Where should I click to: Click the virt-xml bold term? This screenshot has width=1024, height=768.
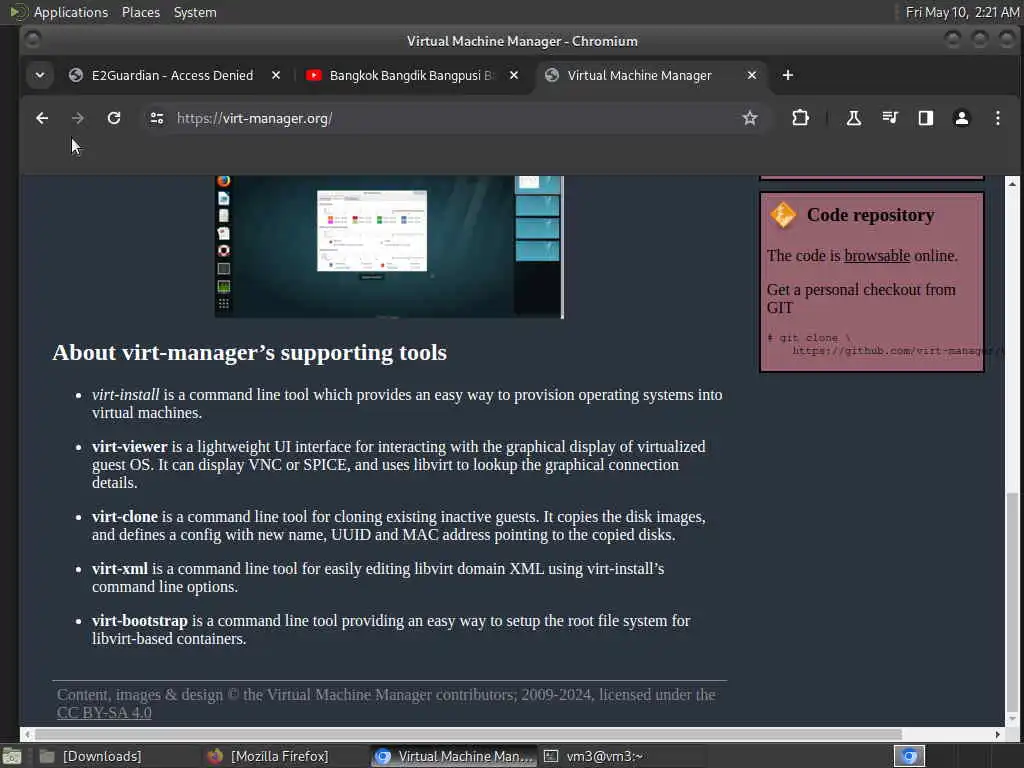pos(120,569)
